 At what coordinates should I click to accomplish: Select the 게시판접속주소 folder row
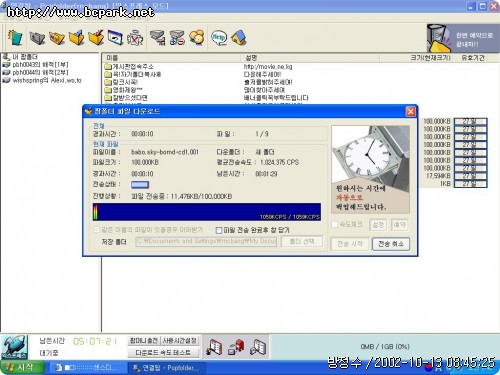pos(129,67)
